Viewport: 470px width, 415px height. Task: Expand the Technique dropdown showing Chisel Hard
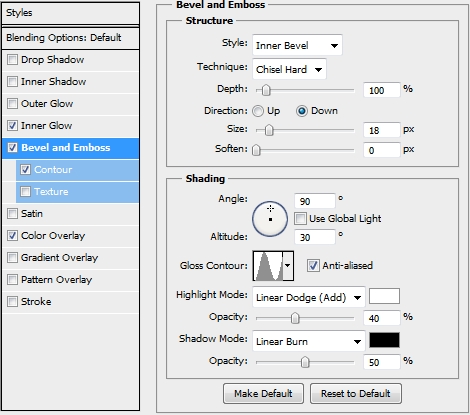[289, 69]
